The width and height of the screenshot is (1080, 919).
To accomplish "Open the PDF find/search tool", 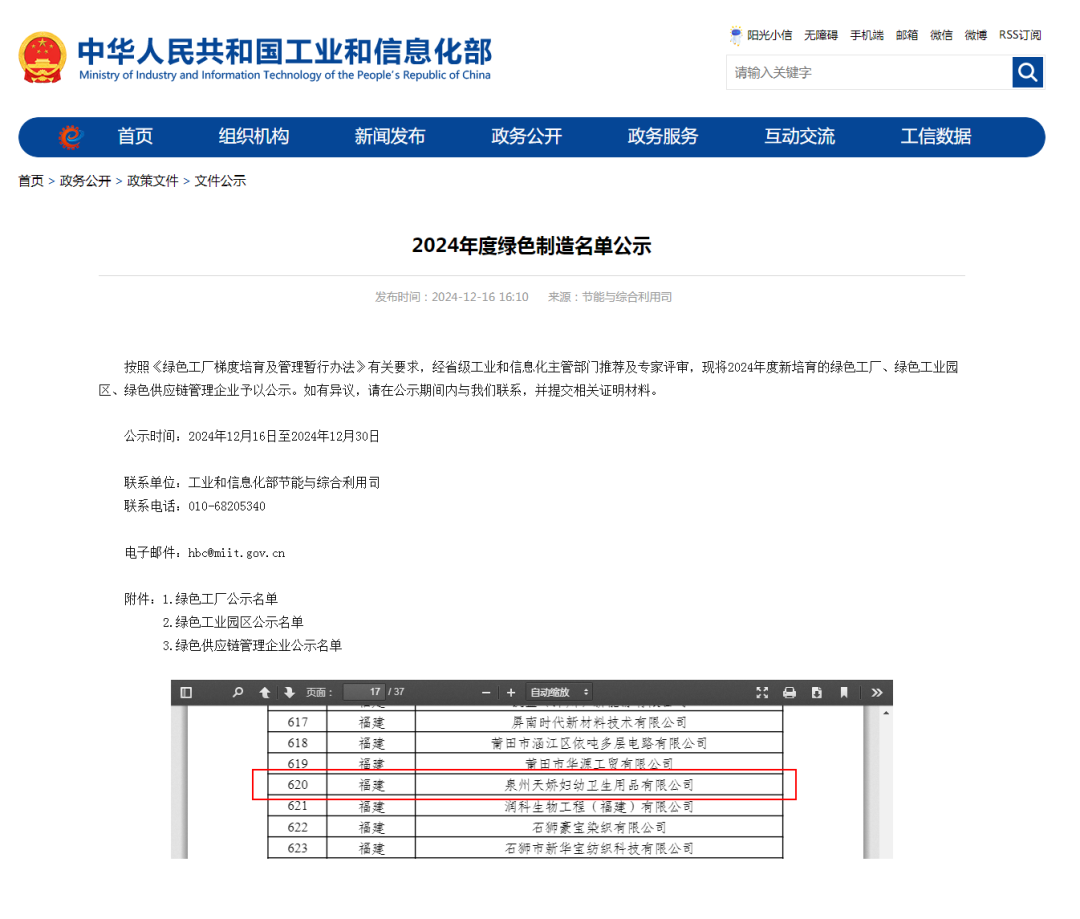I will tap(238, 692).
